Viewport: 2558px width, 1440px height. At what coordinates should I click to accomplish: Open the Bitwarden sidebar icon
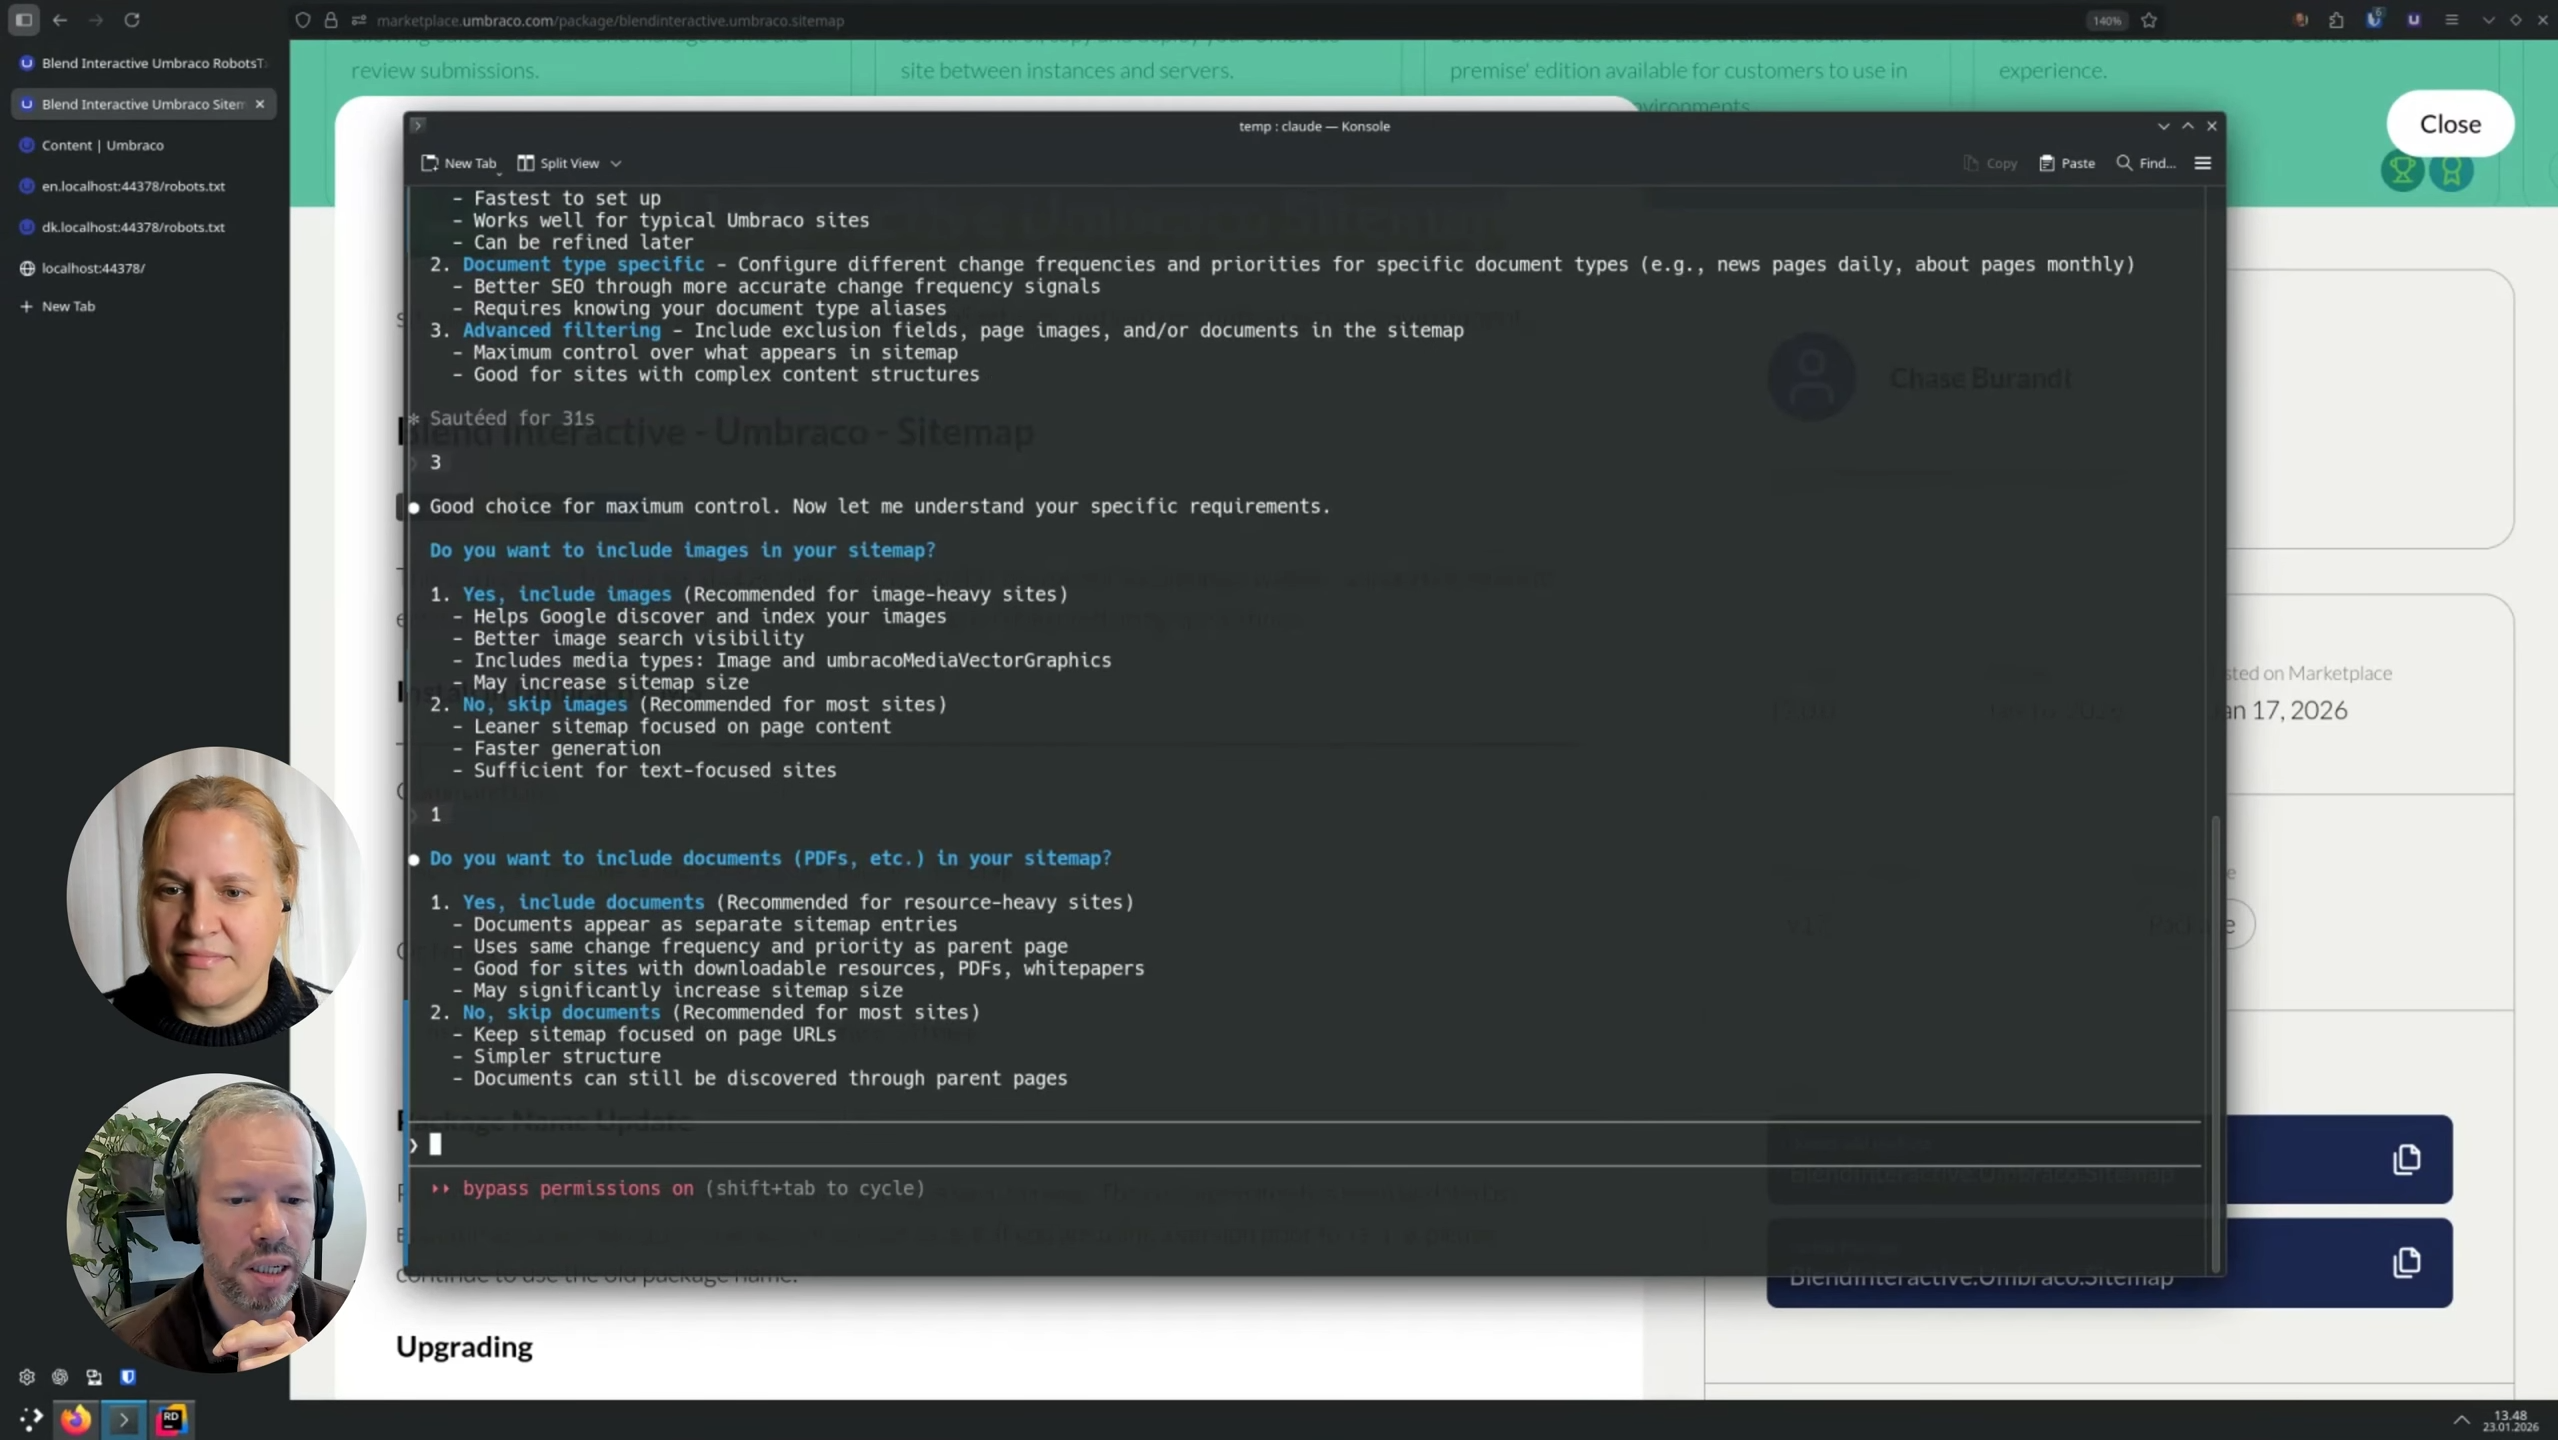point(128,1377)
